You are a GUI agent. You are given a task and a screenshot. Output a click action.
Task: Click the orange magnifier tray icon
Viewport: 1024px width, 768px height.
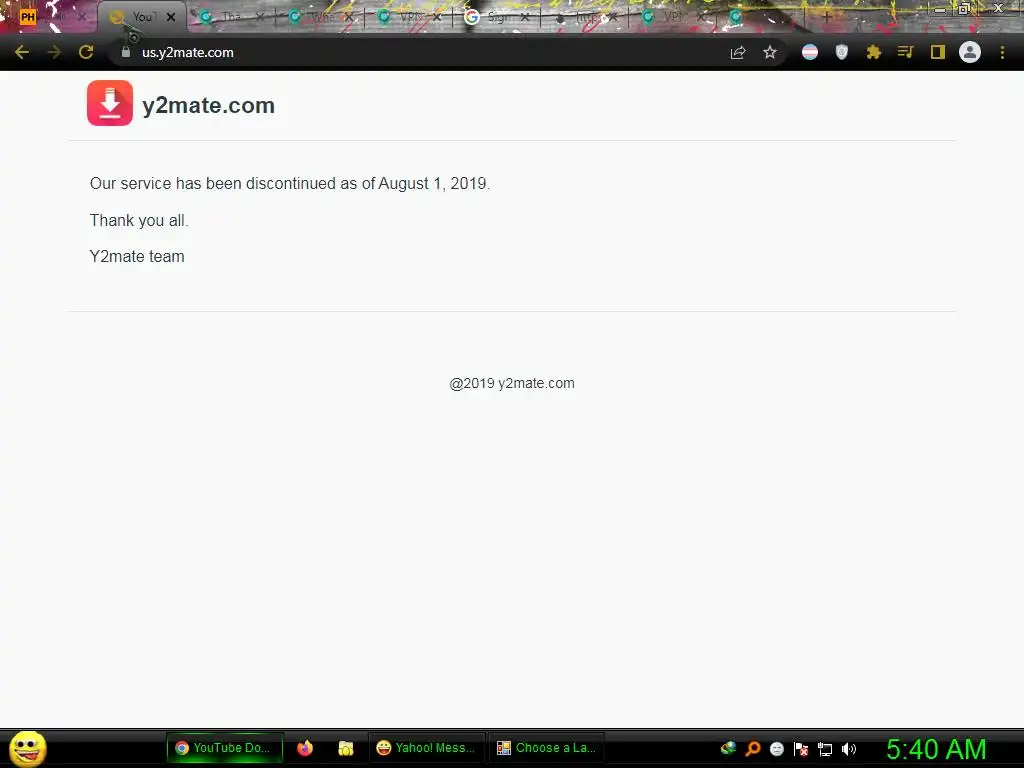[x=753, y=748]
